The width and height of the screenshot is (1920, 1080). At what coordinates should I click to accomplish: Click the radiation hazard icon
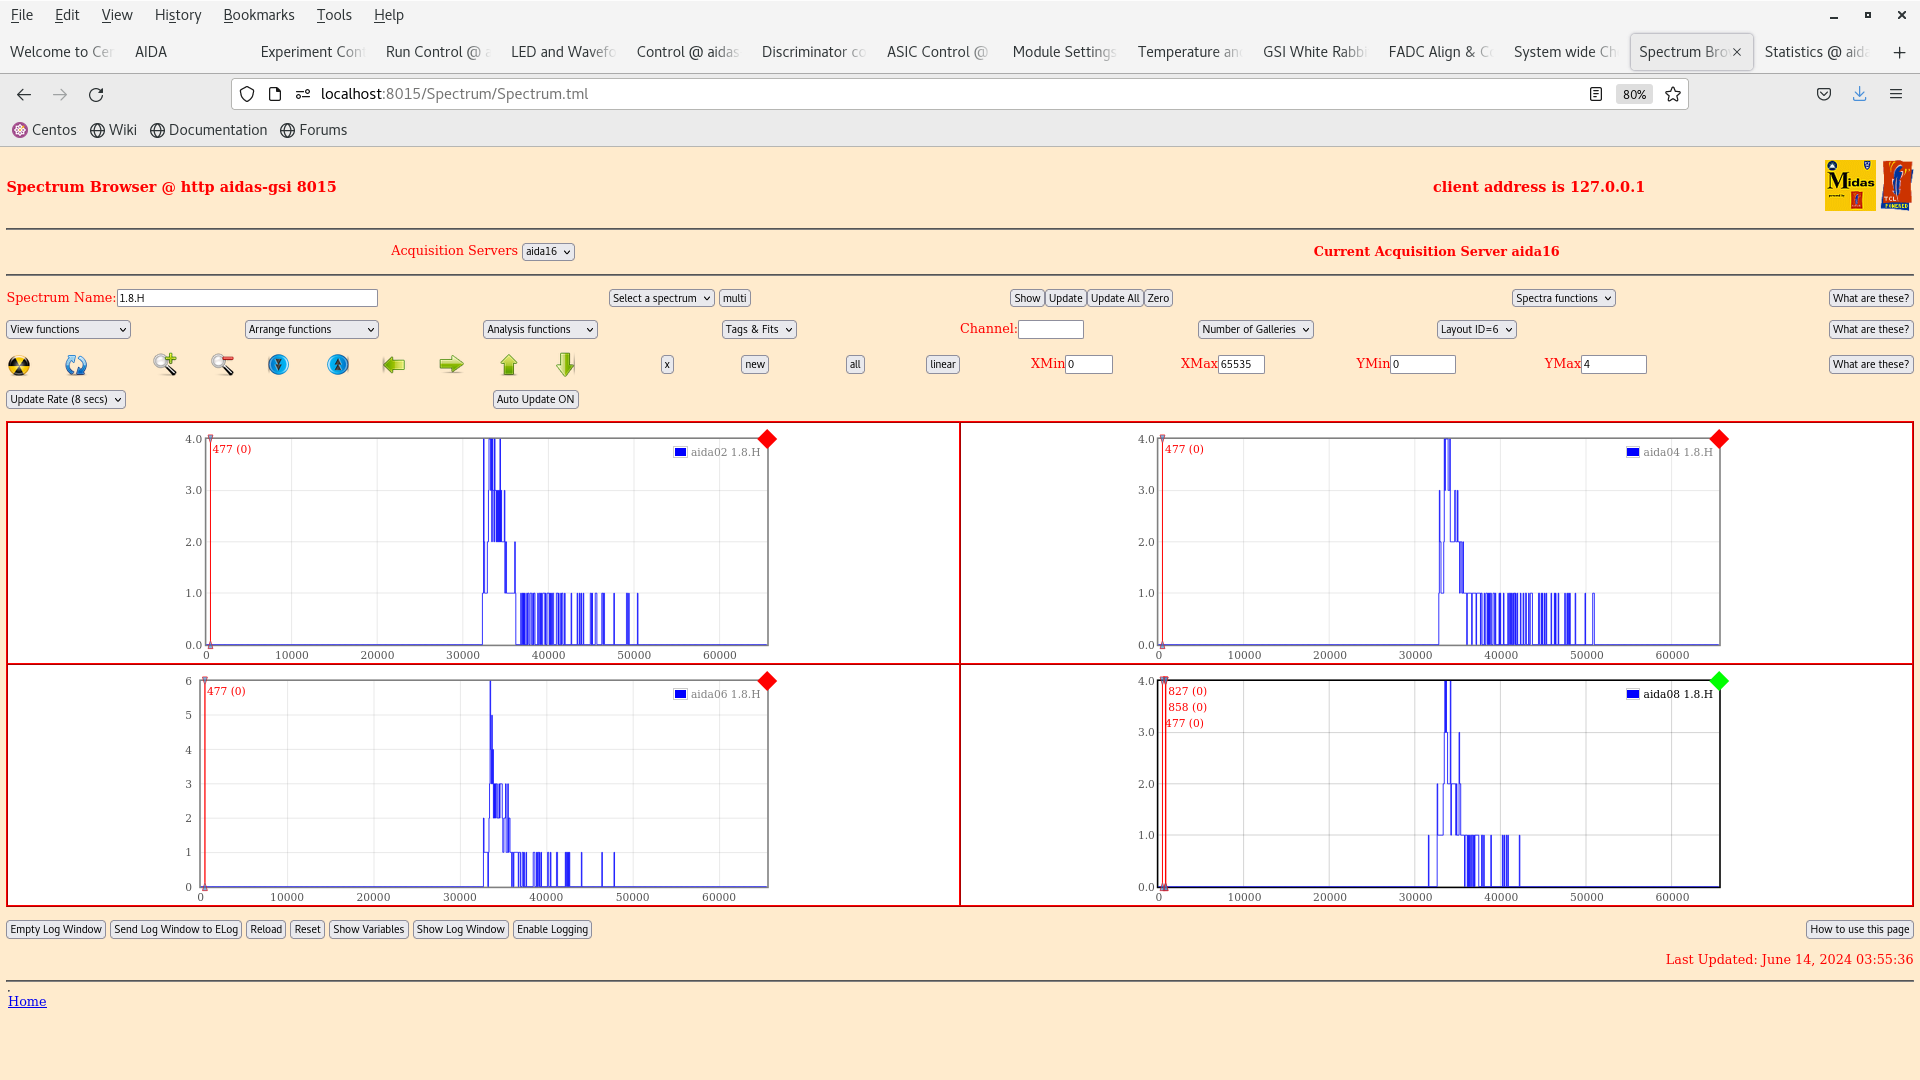point(19,365)
